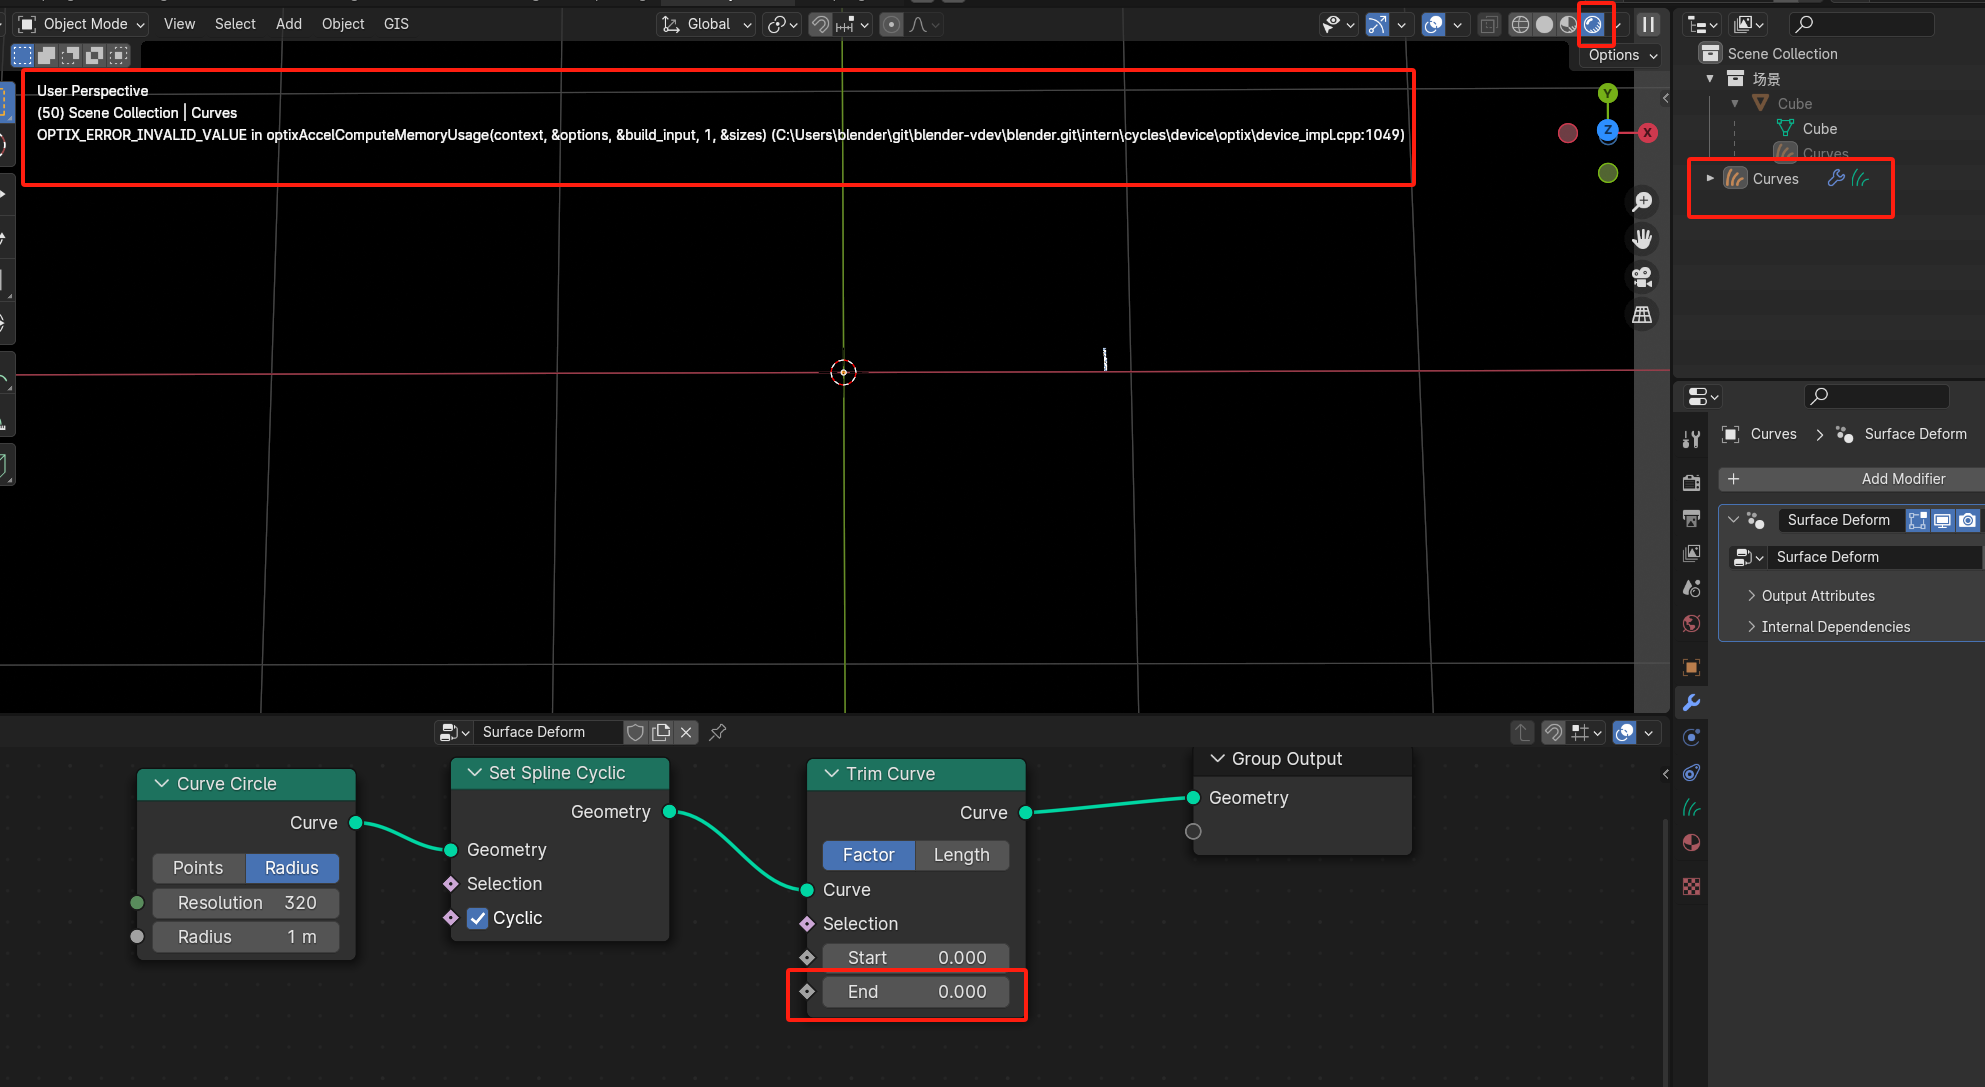Screen dimensions: 1985x1087
Task: Open the World properties tab
Action: [x=1691, y=623]
